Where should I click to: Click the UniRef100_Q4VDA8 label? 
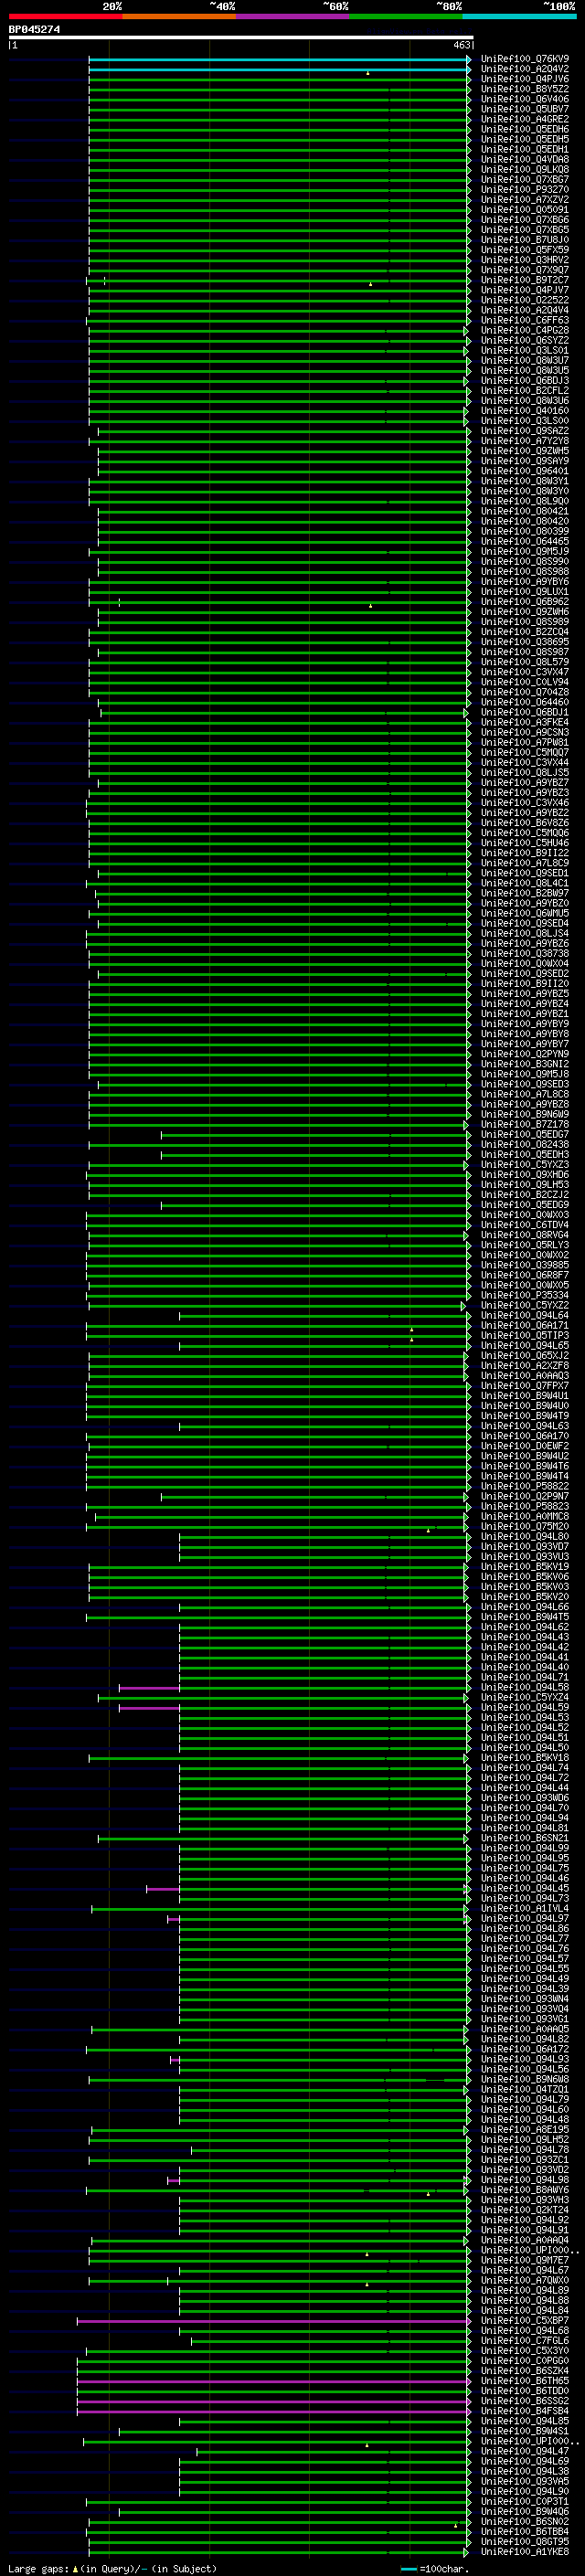pyautogui.click(x=525, y=159)
